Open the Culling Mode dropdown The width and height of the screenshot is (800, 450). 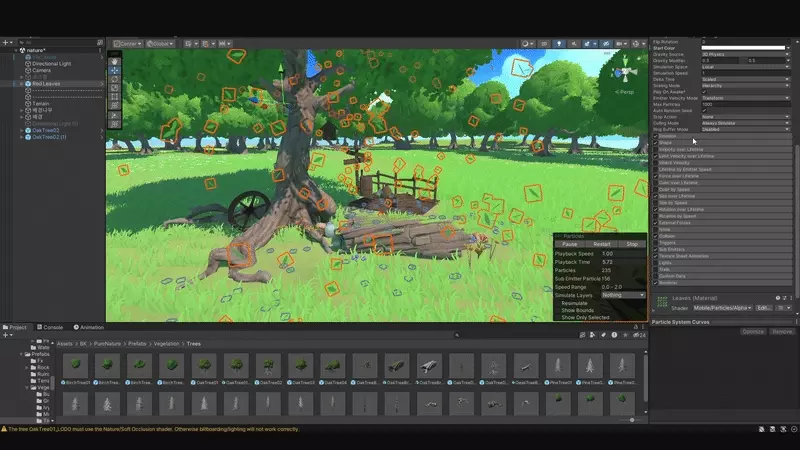coord(745,123)
